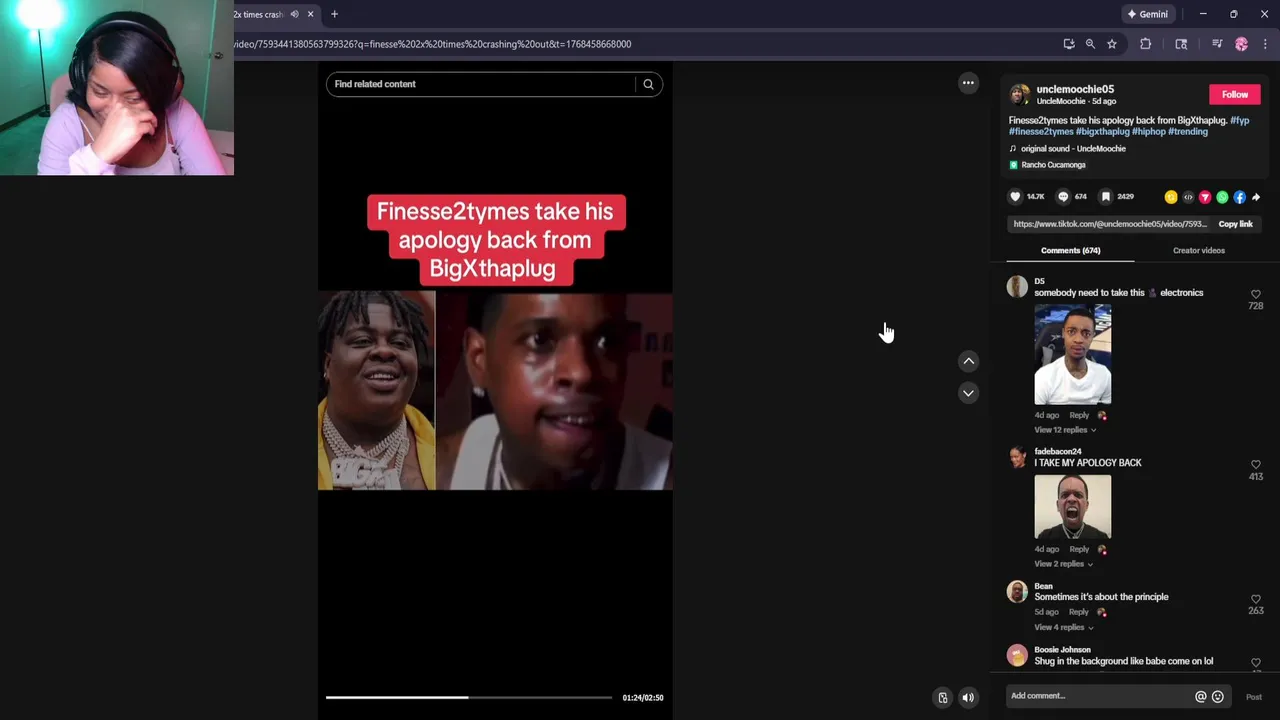Switch to the Creator videos tab
The width and height of the screenshot is (1280, 720).
1198,251
